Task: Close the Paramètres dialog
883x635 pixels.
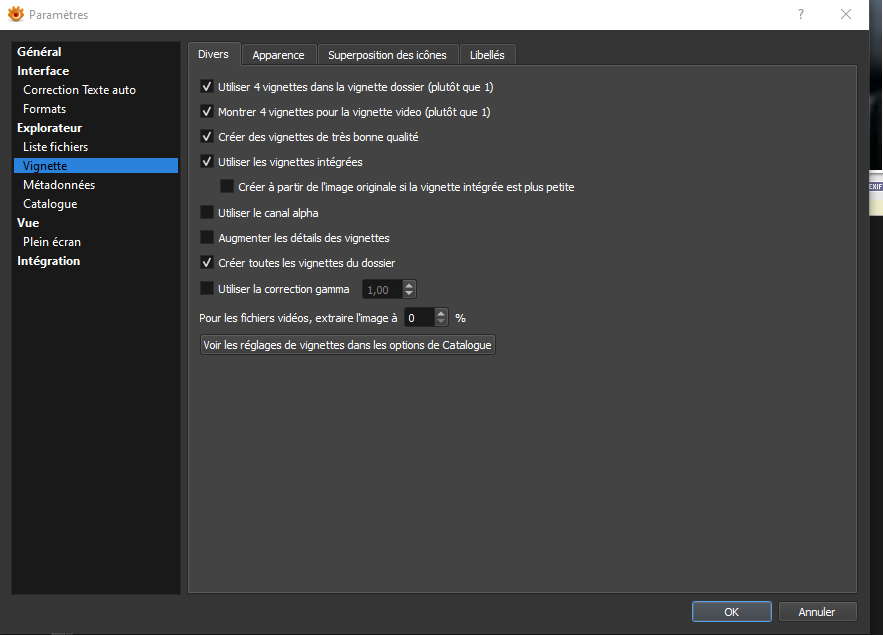Action: 845,14
